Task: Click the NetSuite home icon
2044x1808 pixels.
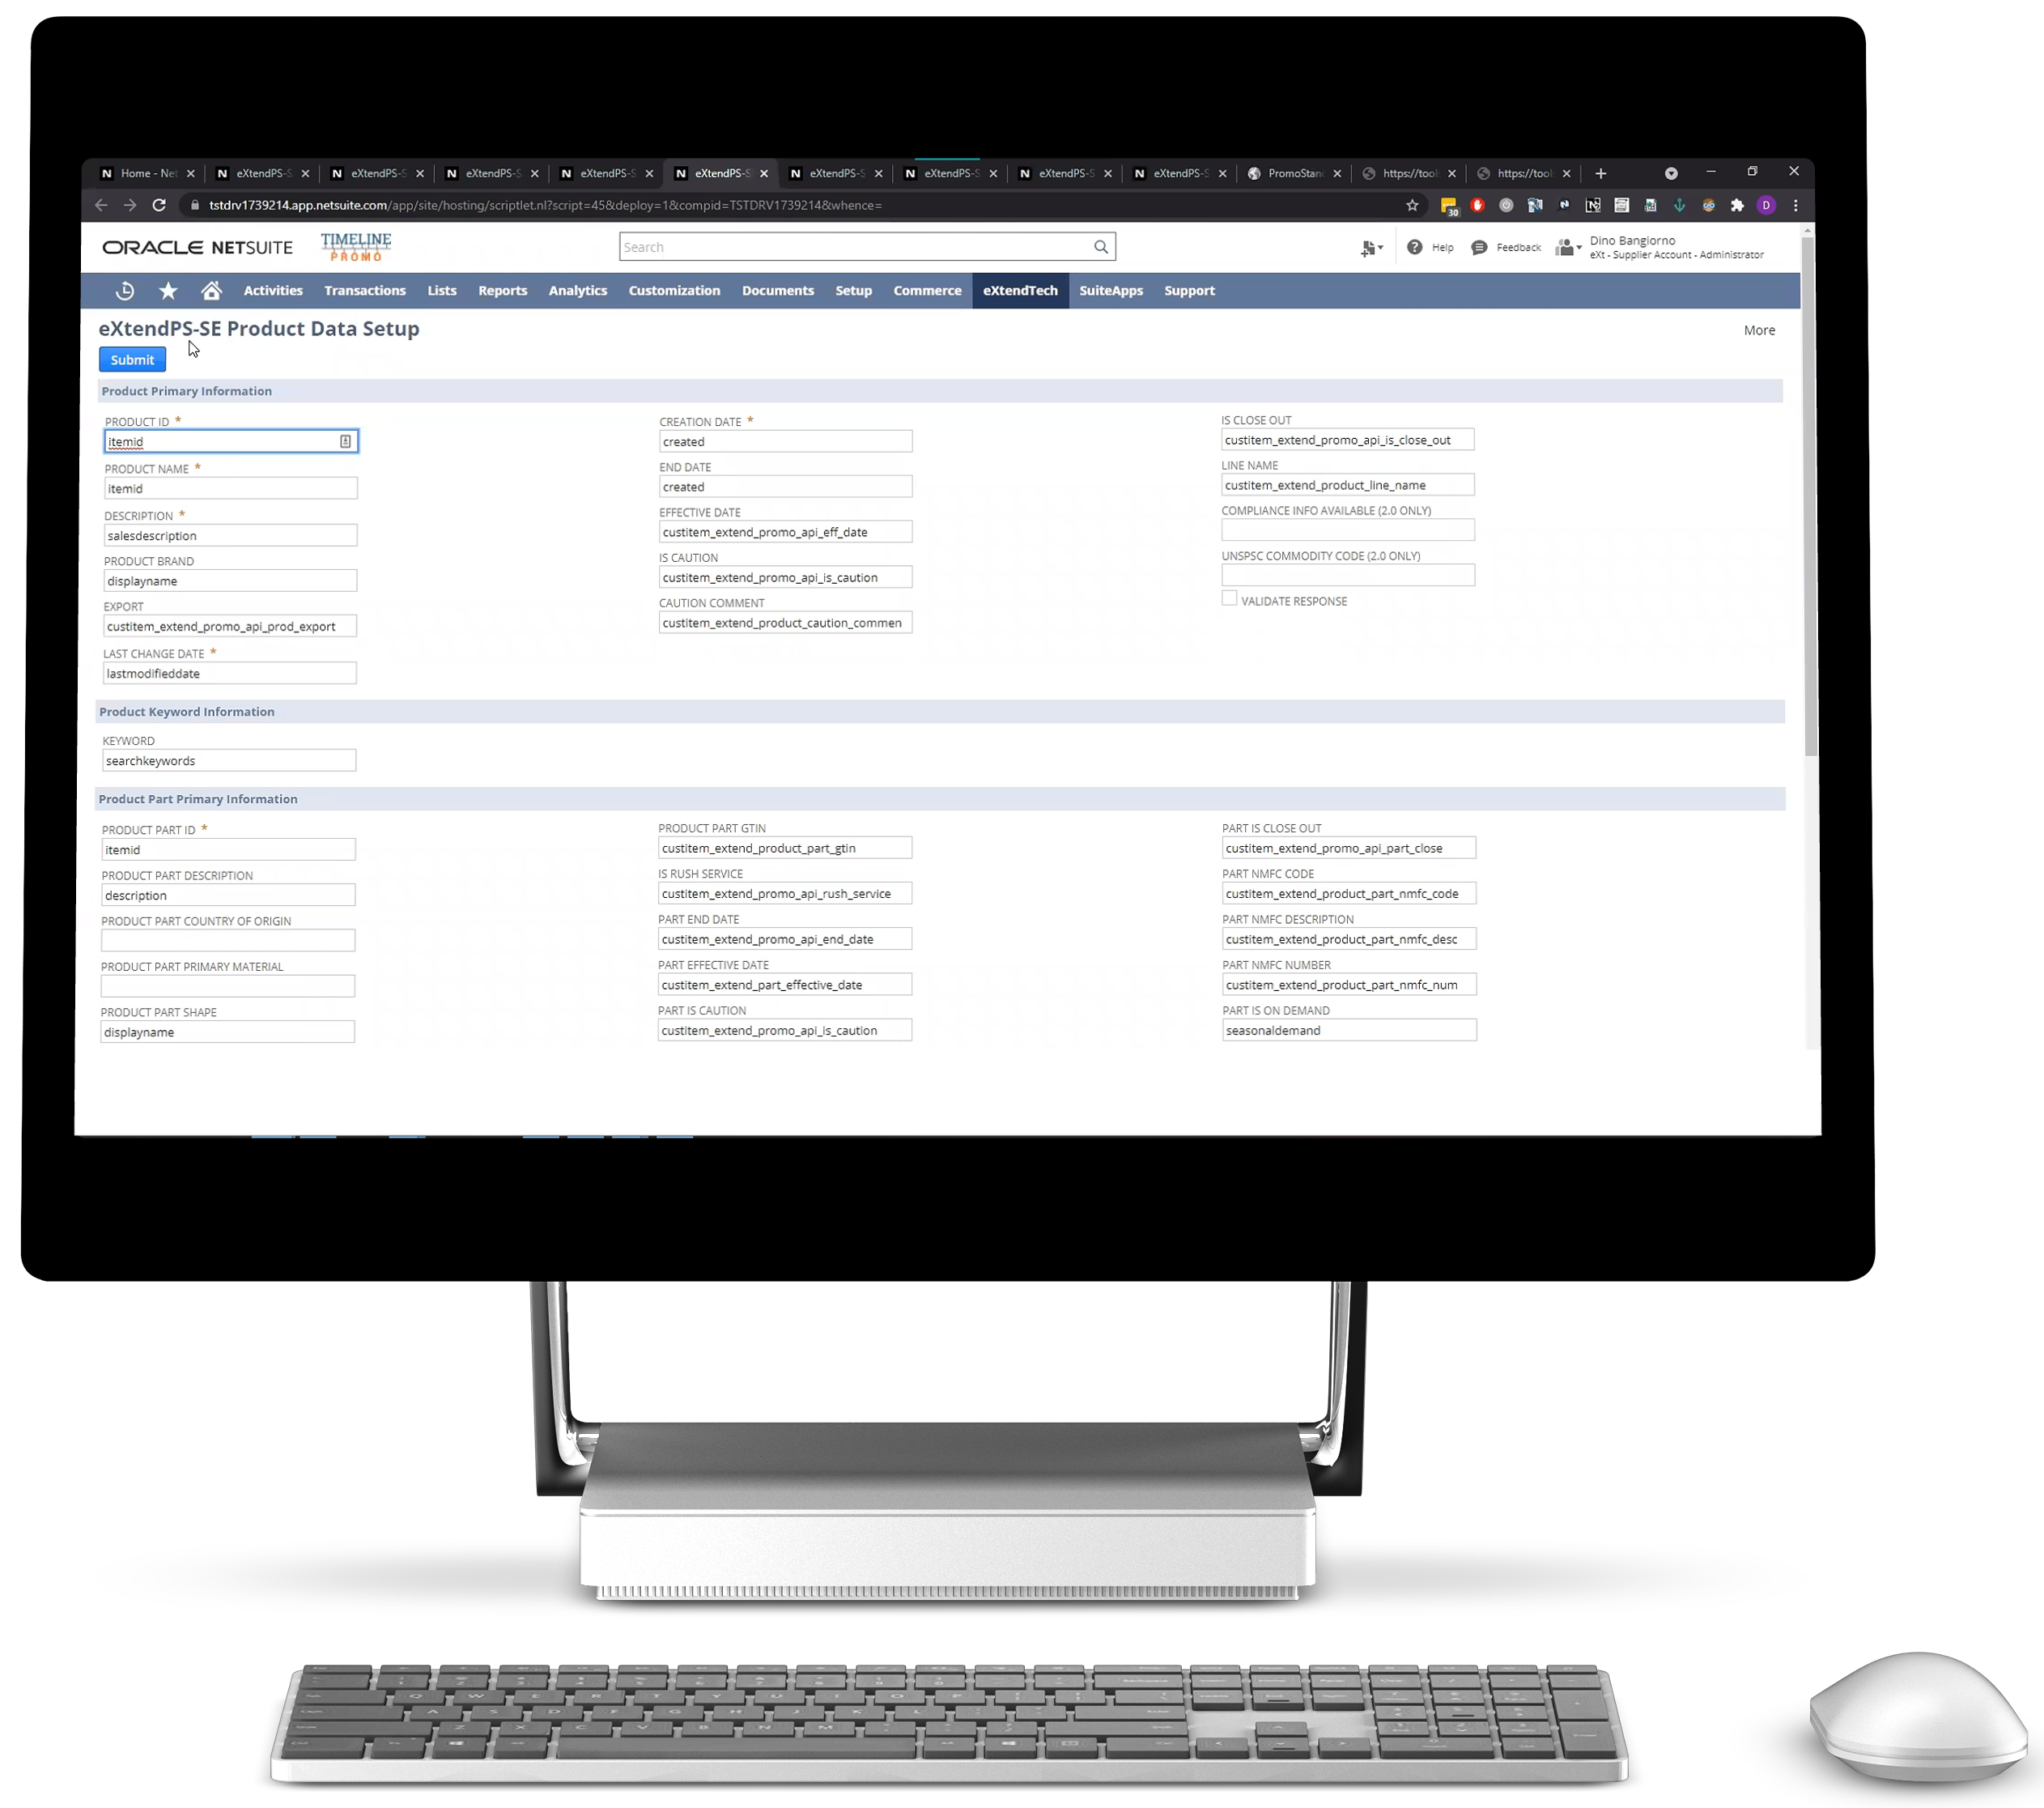Action: coord(210,290)
